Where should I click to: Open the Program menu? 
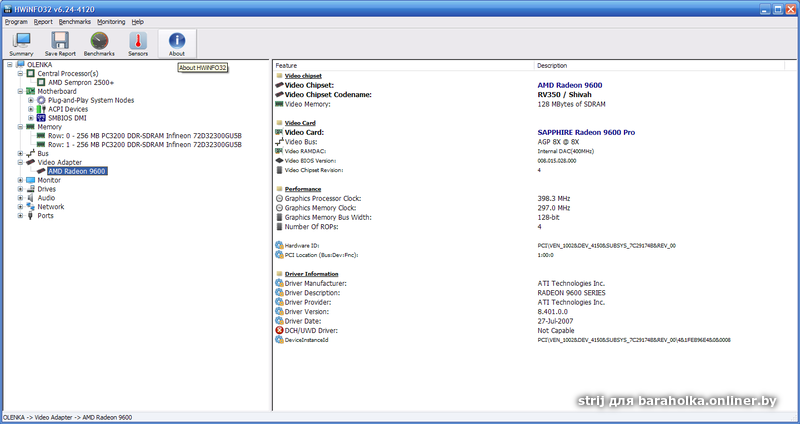(x=16, y=22)
